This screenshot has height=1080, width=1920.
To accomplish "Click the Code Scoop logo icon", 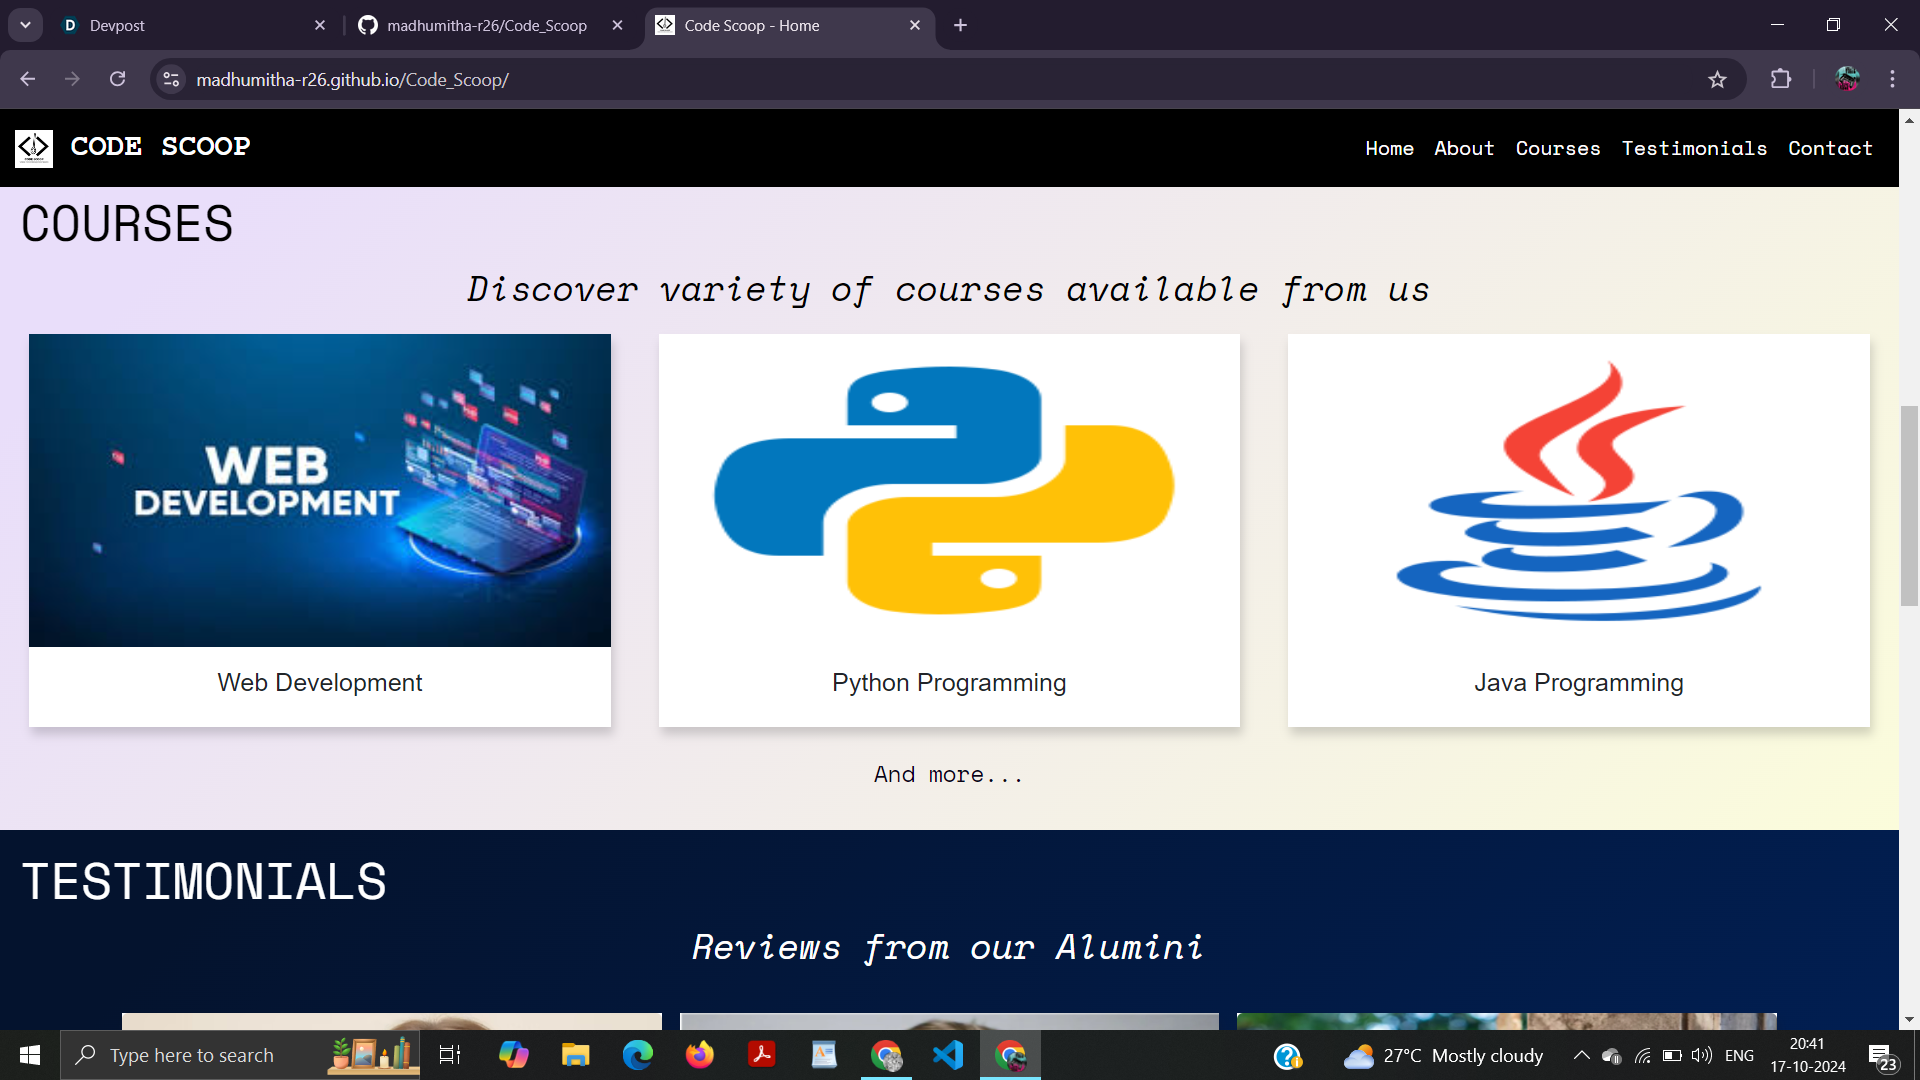I will pyautogui.click(x=33, y=148).
